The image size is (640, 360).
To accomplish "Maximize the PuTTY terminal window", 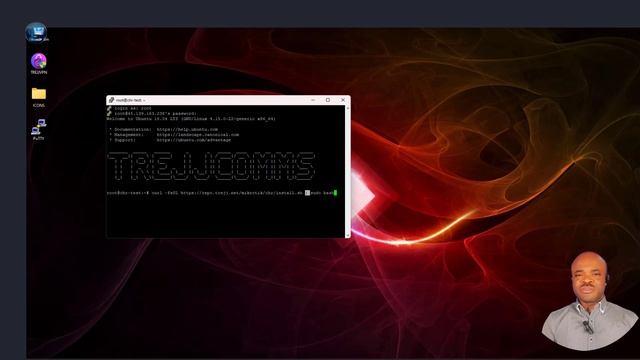I will tap(328, 100).
